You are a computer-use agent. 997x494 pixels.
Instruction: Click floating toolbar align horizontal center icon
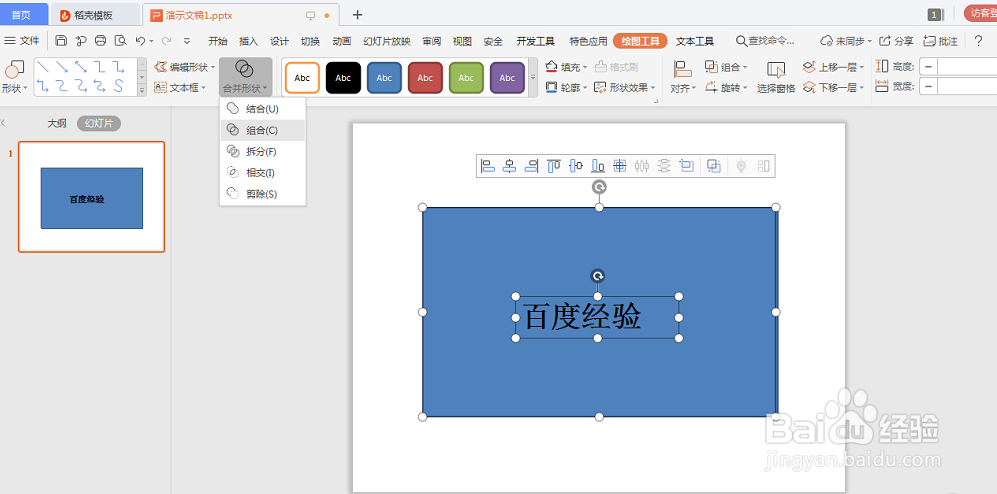[x=509, y=166]
